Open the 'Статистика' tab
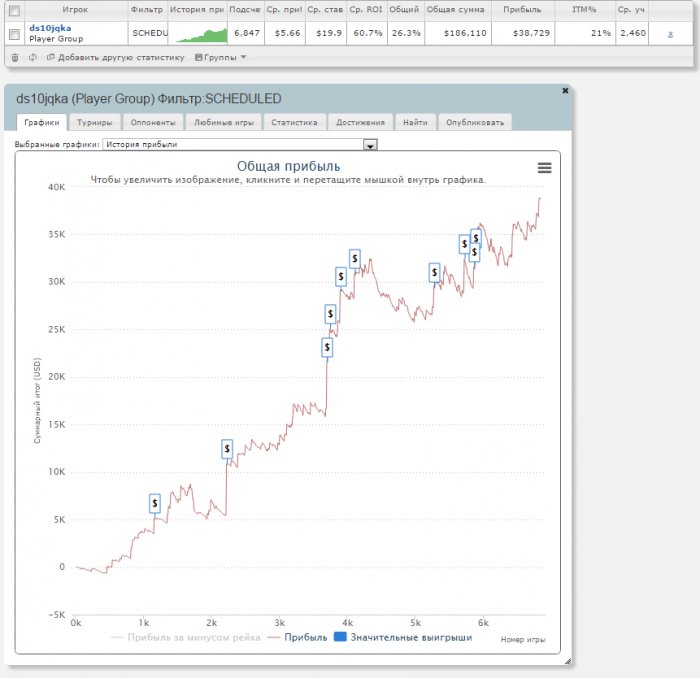The image size is (700, 678). tap(294, 122)
